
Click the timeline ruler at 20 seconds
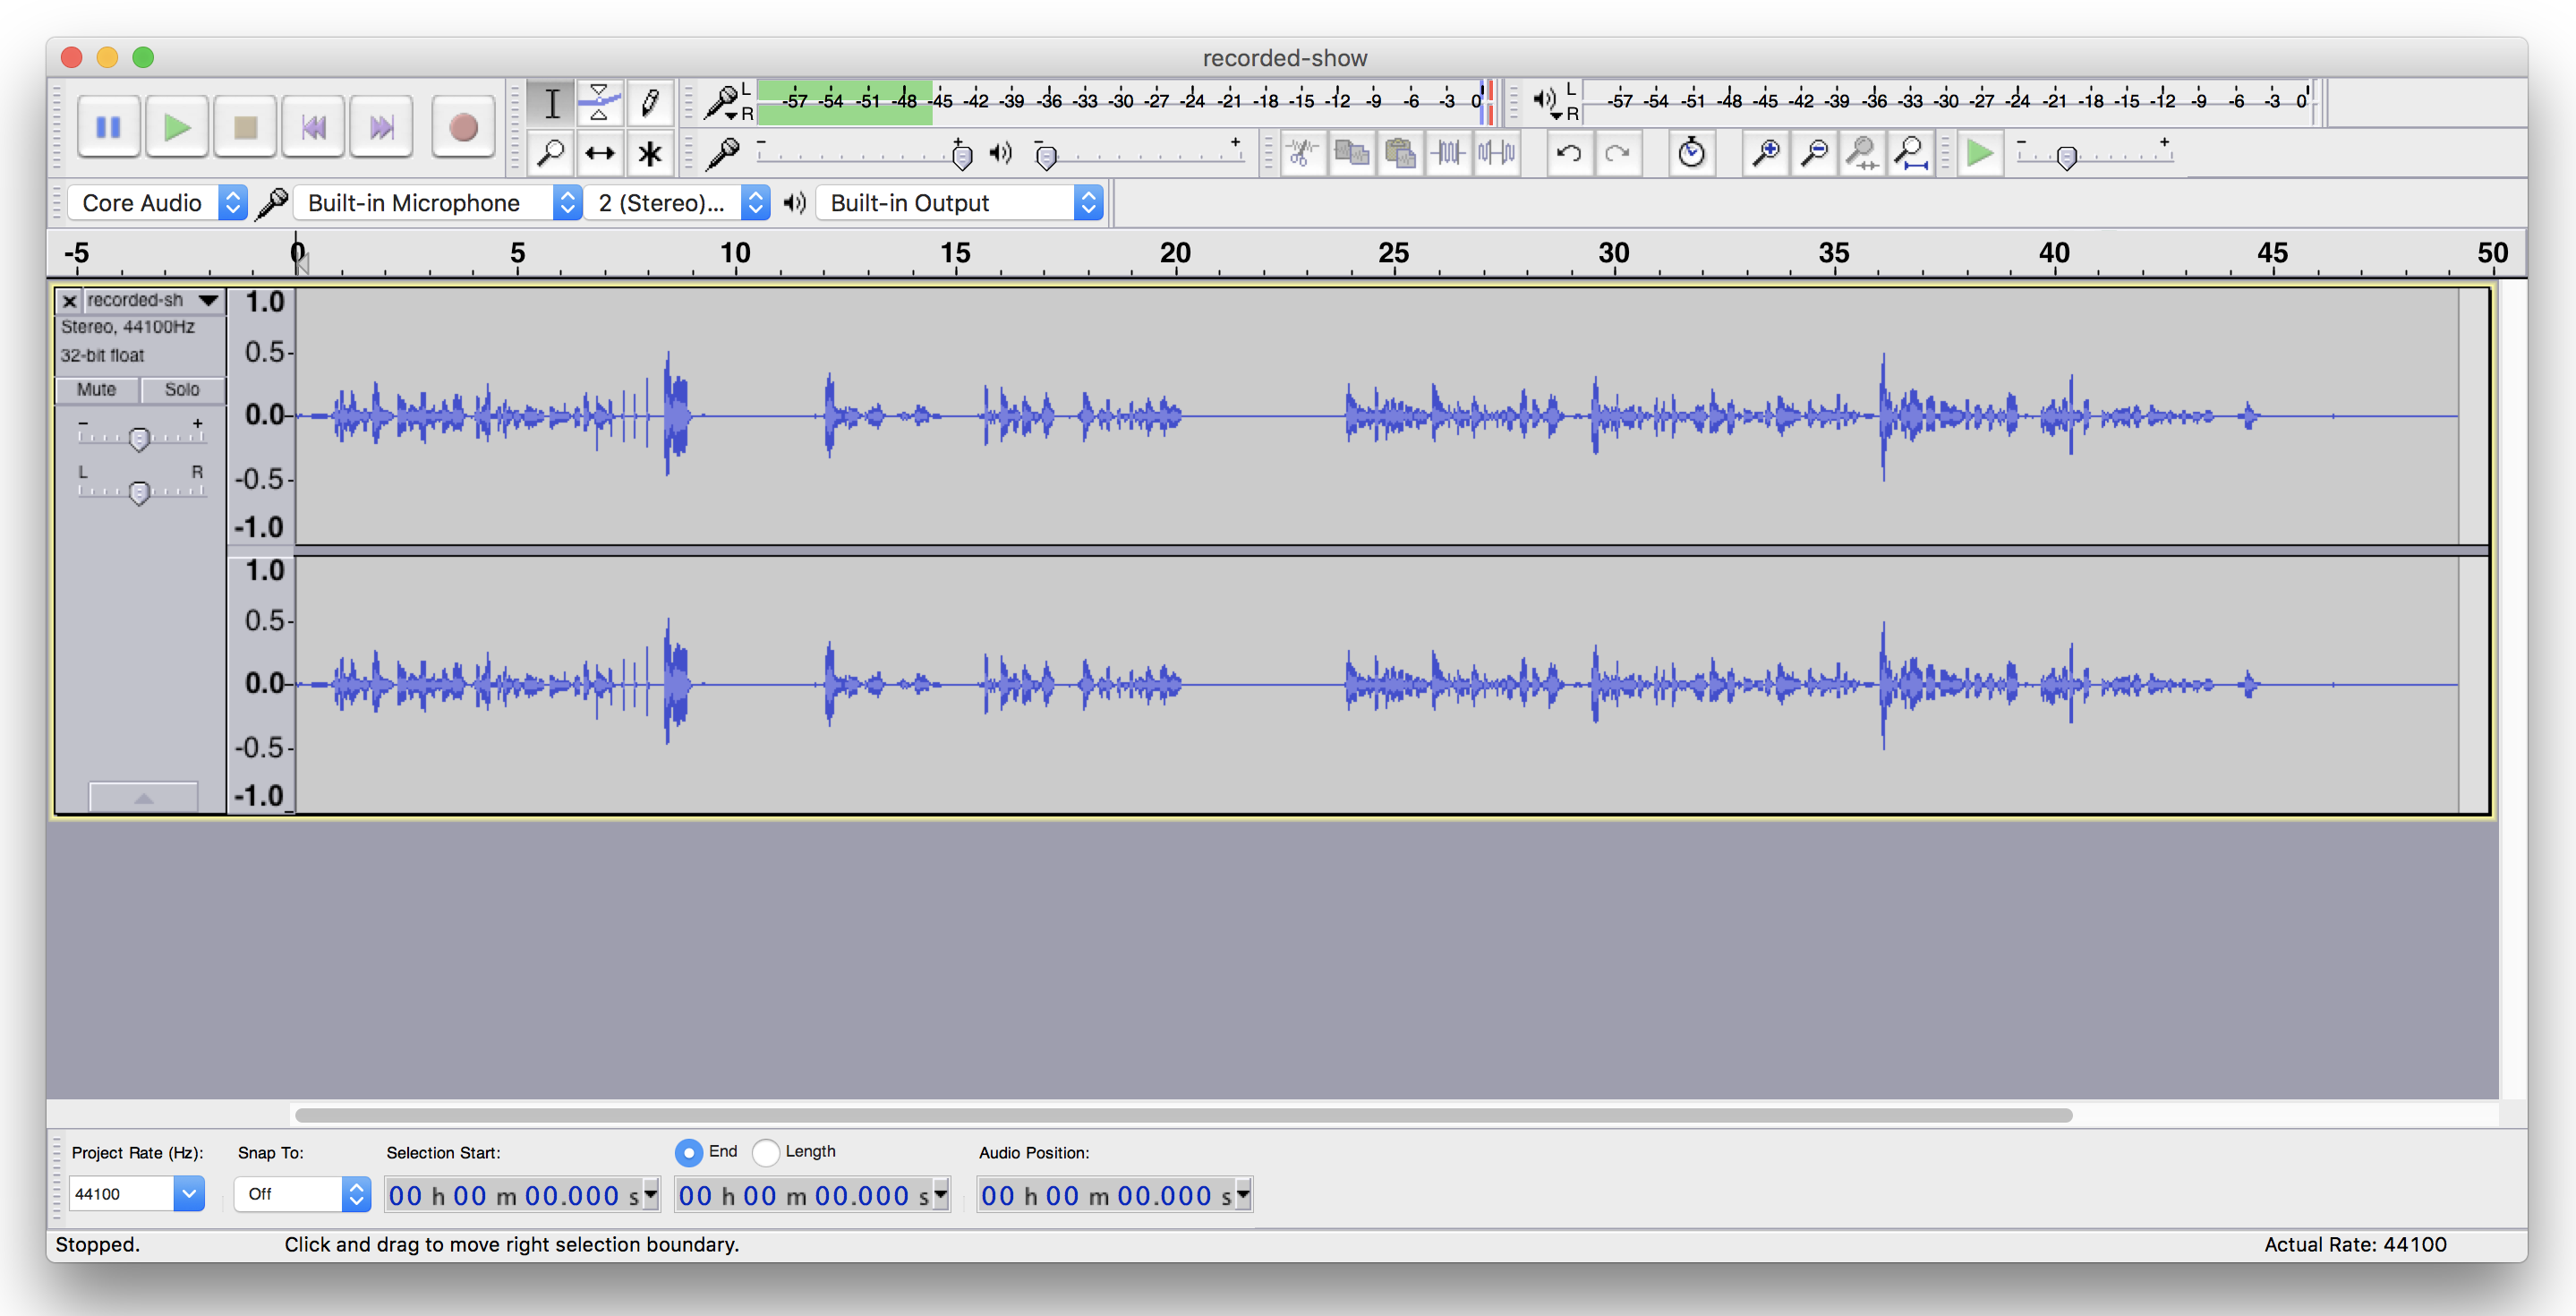[1175, 254]
